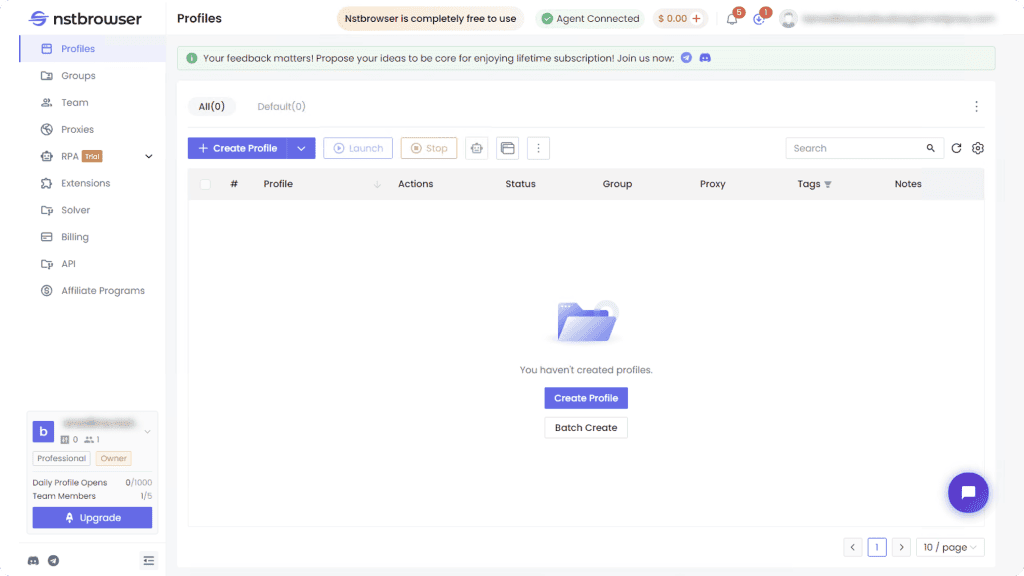Click into the Search input field
The height and width of the screenshot is (576, 1024).
(x=855, y=148)
